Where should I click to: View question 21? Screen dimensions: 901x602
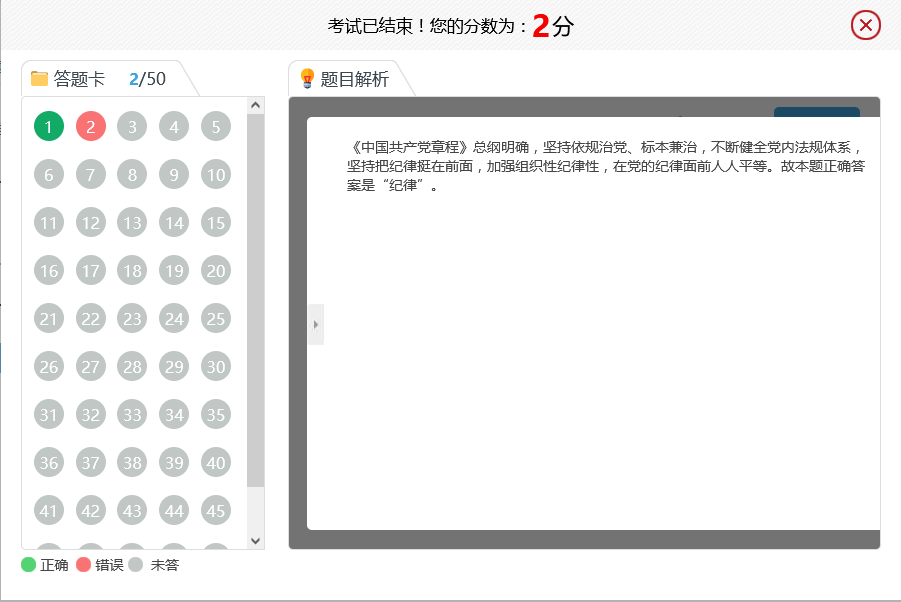click(x=49, y=318)
